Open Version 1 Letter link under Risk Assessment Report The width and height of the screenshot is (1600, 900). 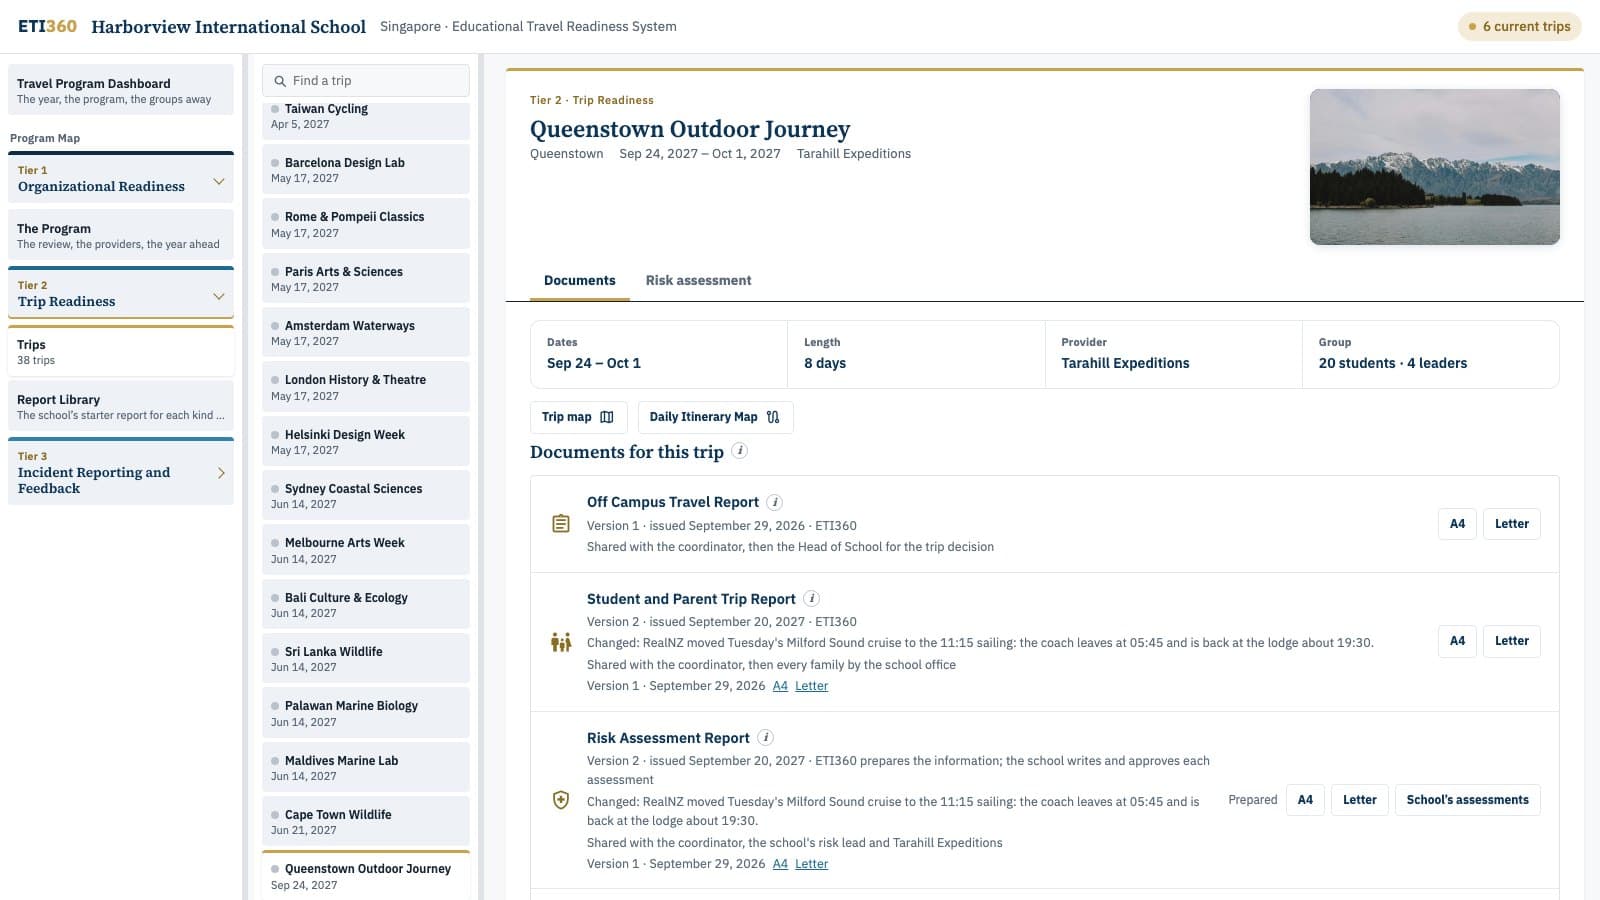pyautogui.click(x=811, y=864)
